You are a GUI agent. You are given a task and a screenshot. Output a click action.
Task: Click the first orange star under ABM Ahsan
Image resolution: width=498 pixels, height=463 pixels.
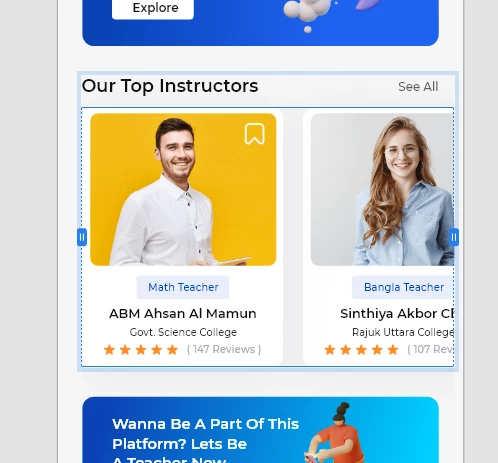[109, 350]
